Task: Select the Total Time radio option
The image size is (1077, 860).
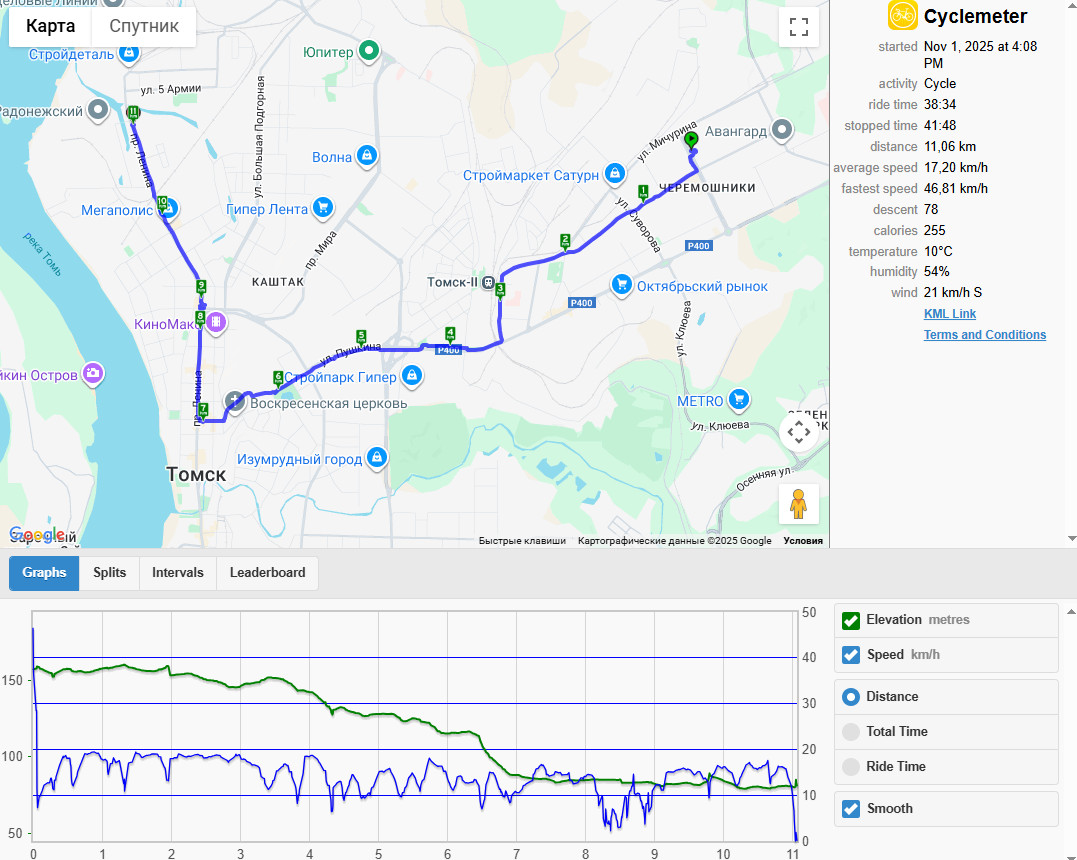Action: pyautogui.click(x=850, y=732)
